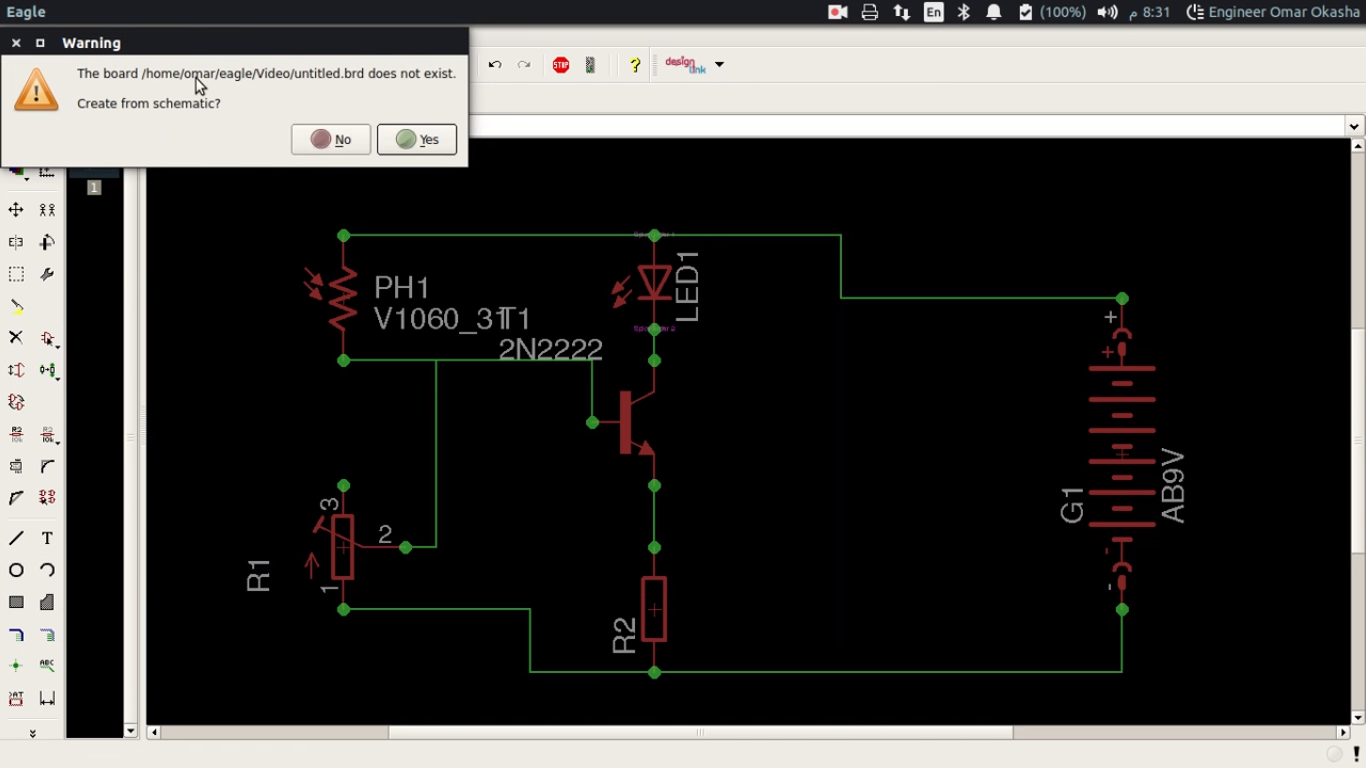This screenshot has width=1366, height=768.
Task: Click the designlink logo button
Action: (685, 64)
